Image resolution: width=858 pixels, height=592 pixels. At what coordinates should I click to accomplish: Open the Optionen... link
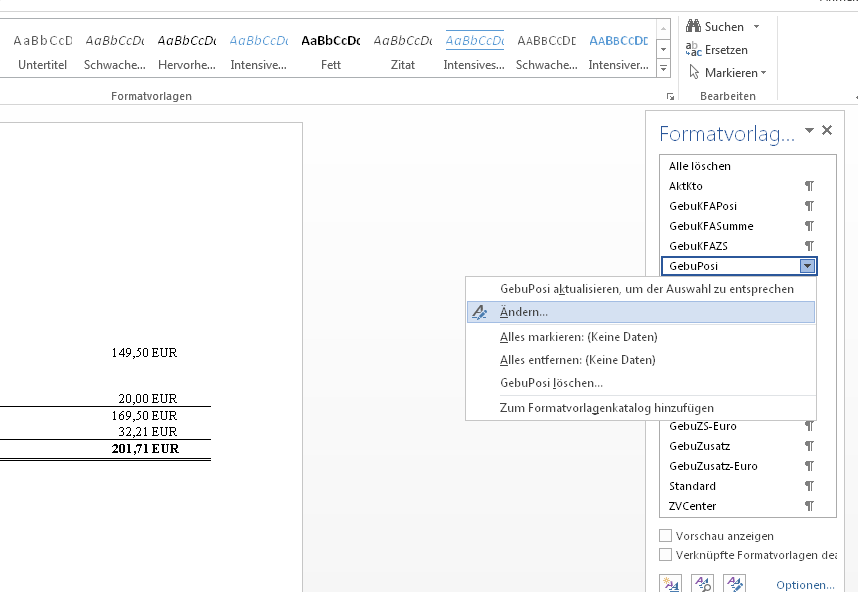click(x=804, y=585)
